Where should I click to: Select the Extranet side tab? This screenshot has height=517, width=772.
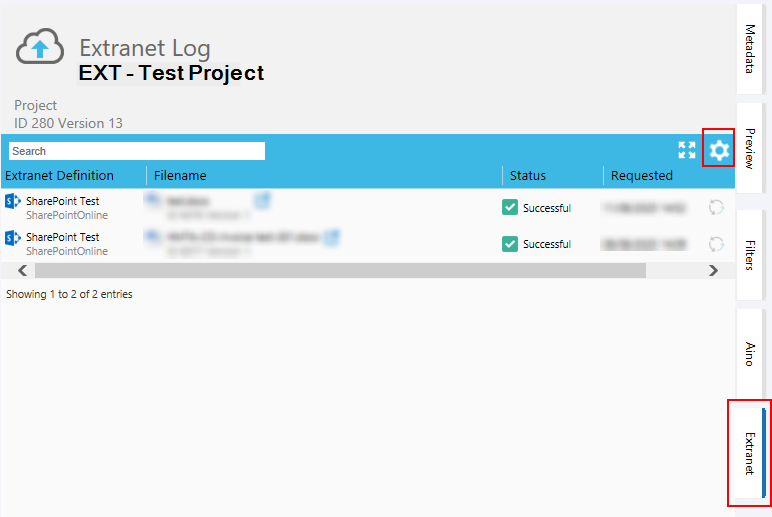tap(750, 453)
